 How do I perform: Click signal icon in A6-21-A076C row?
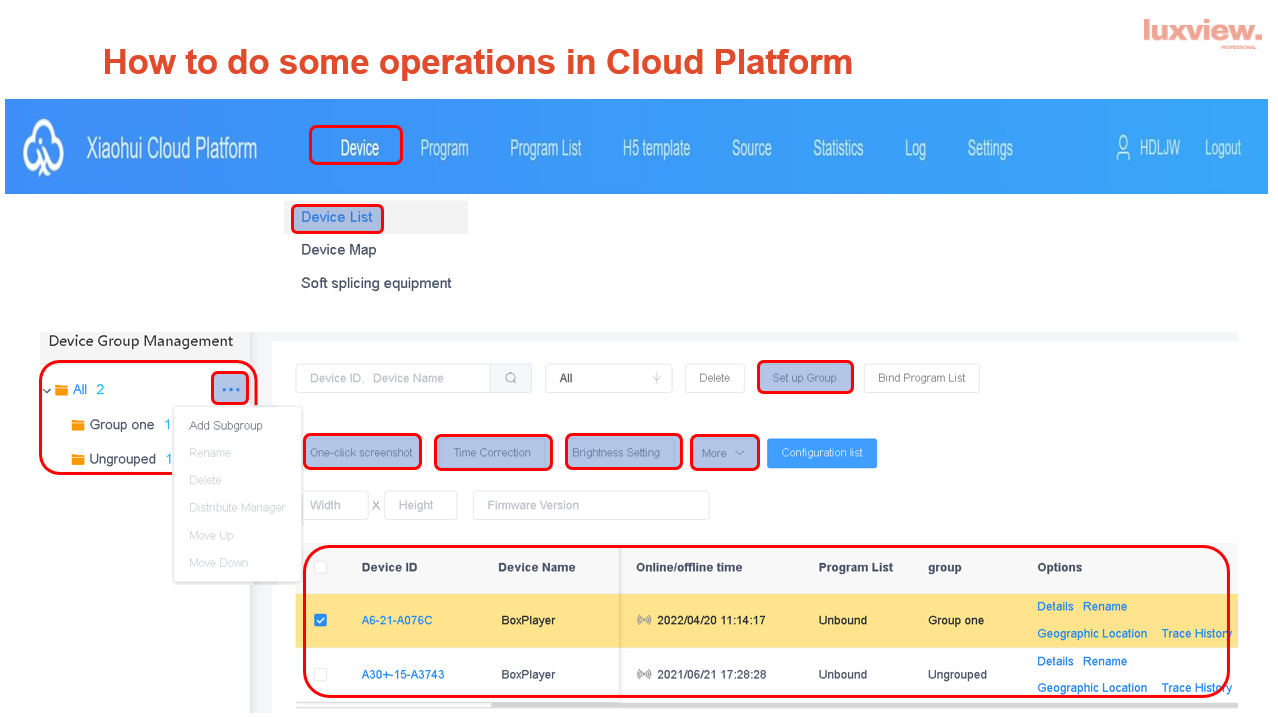[644, 620]
